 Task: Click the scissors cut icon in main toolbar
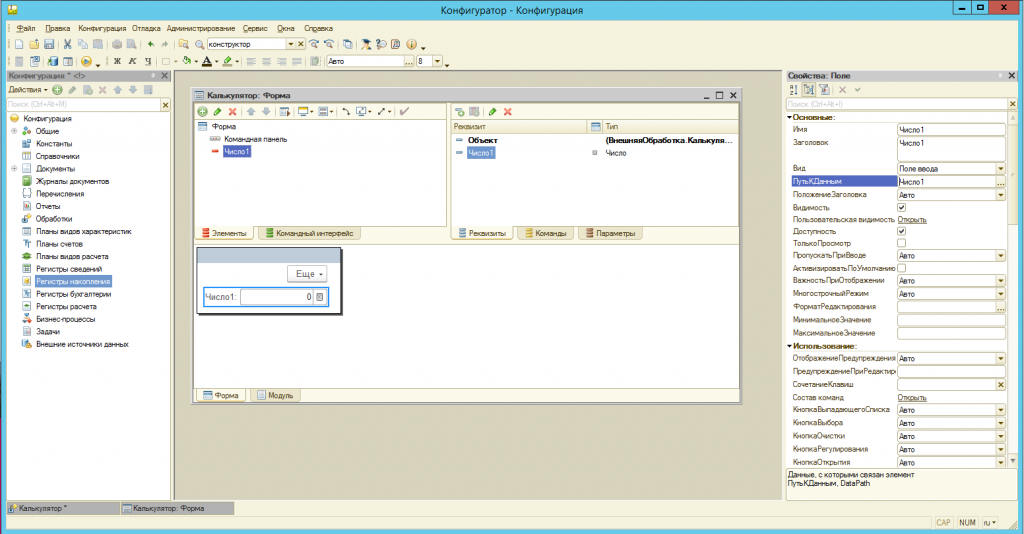[68, 45]
